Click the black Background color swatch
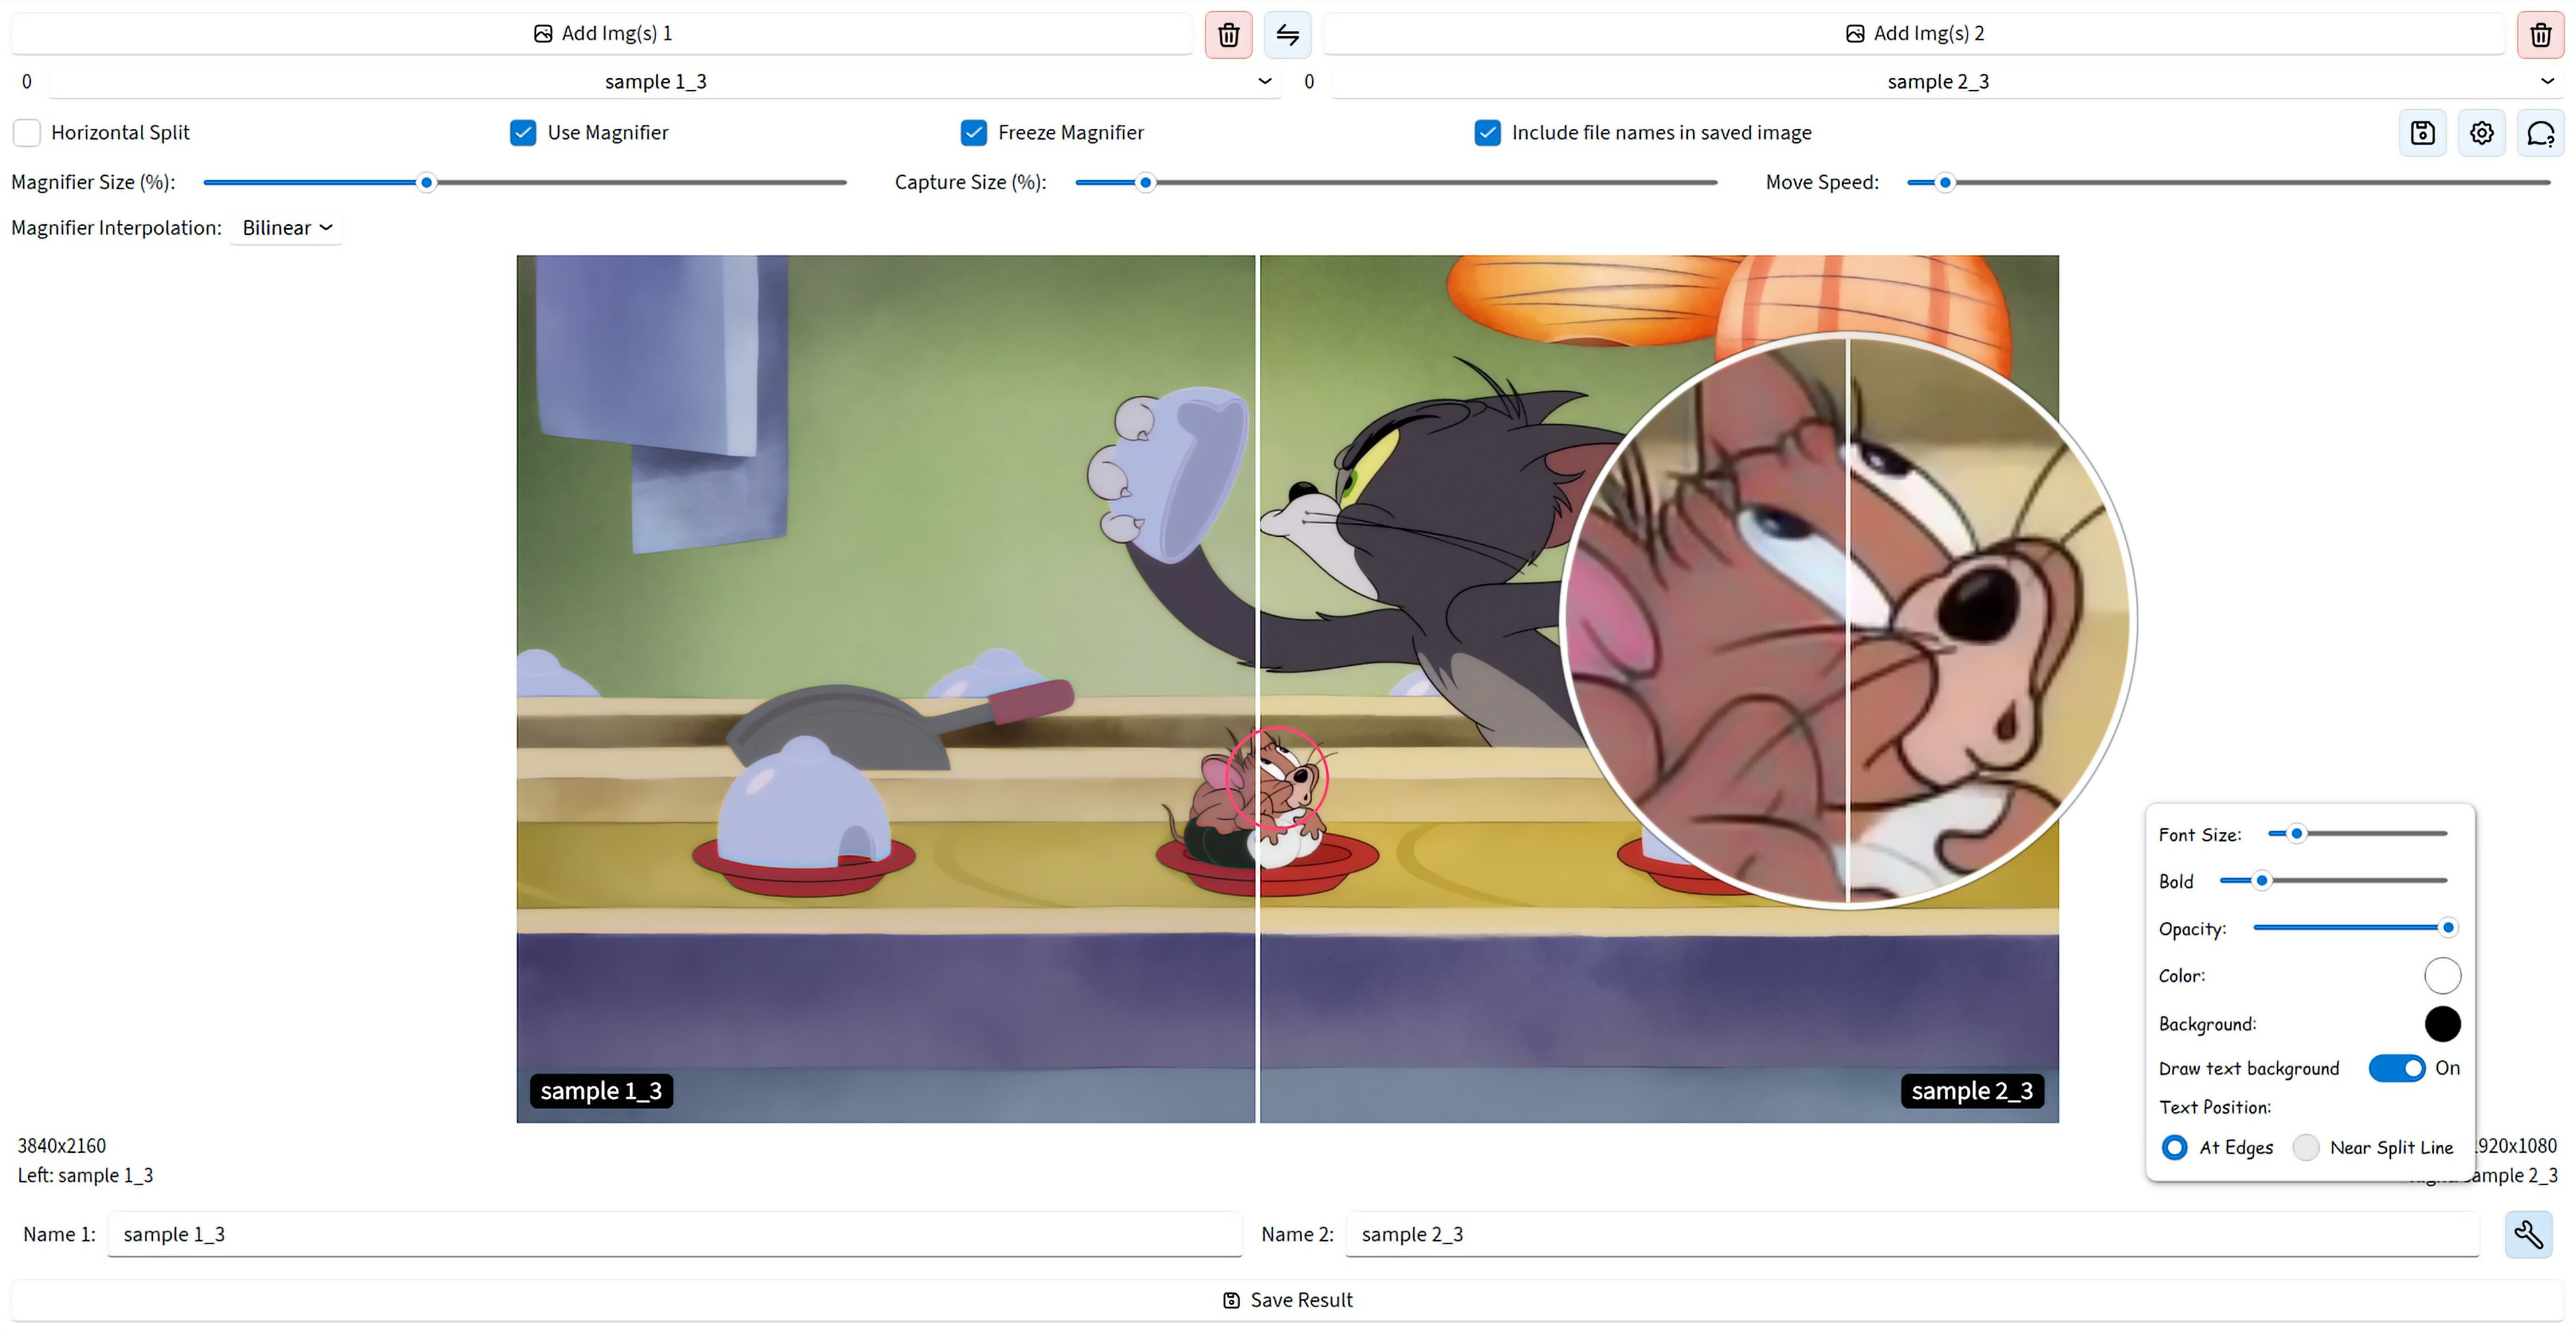This screenshot has height=1334, width=2576. click(2441, 1023)
